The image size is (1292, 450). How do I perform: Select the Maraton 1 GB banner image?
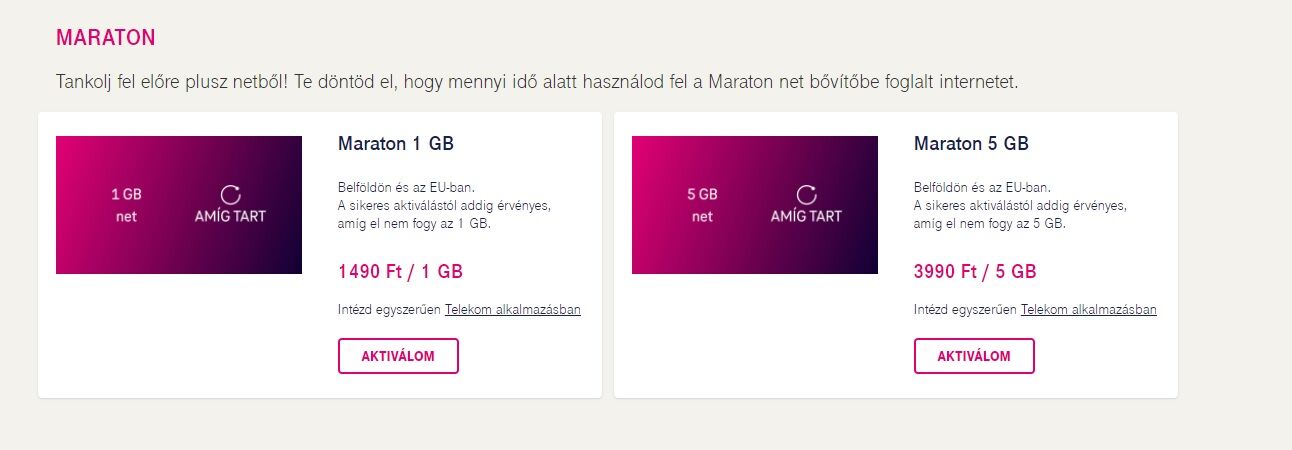pos(179,205)
